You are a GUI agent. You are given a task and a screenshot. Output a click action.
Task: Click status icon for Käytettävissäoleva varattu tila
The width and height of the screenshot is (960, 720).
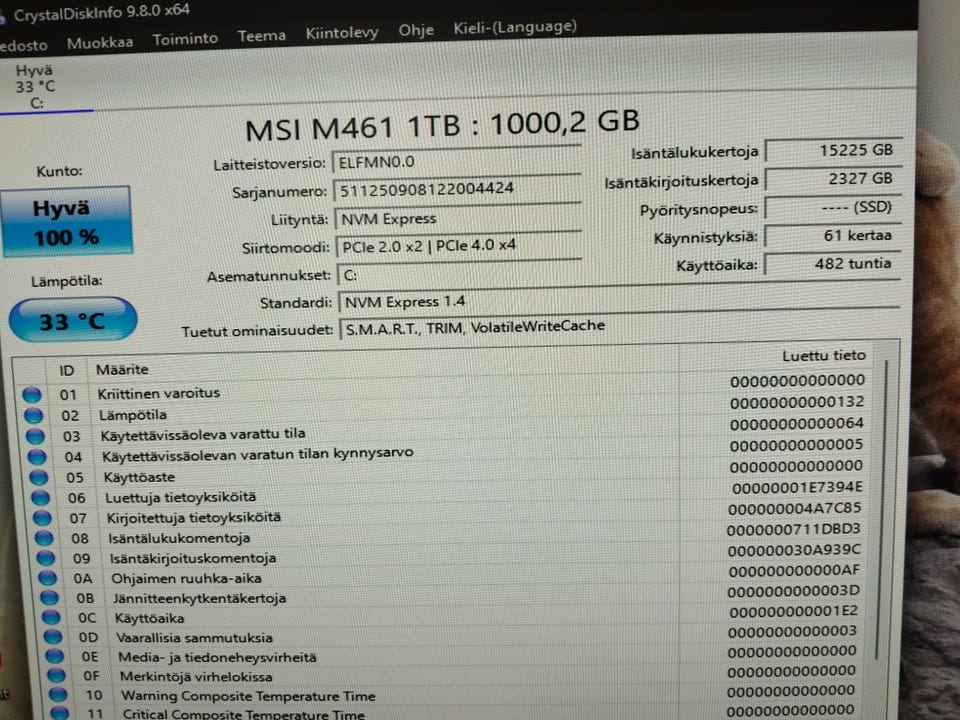[35, 436]
